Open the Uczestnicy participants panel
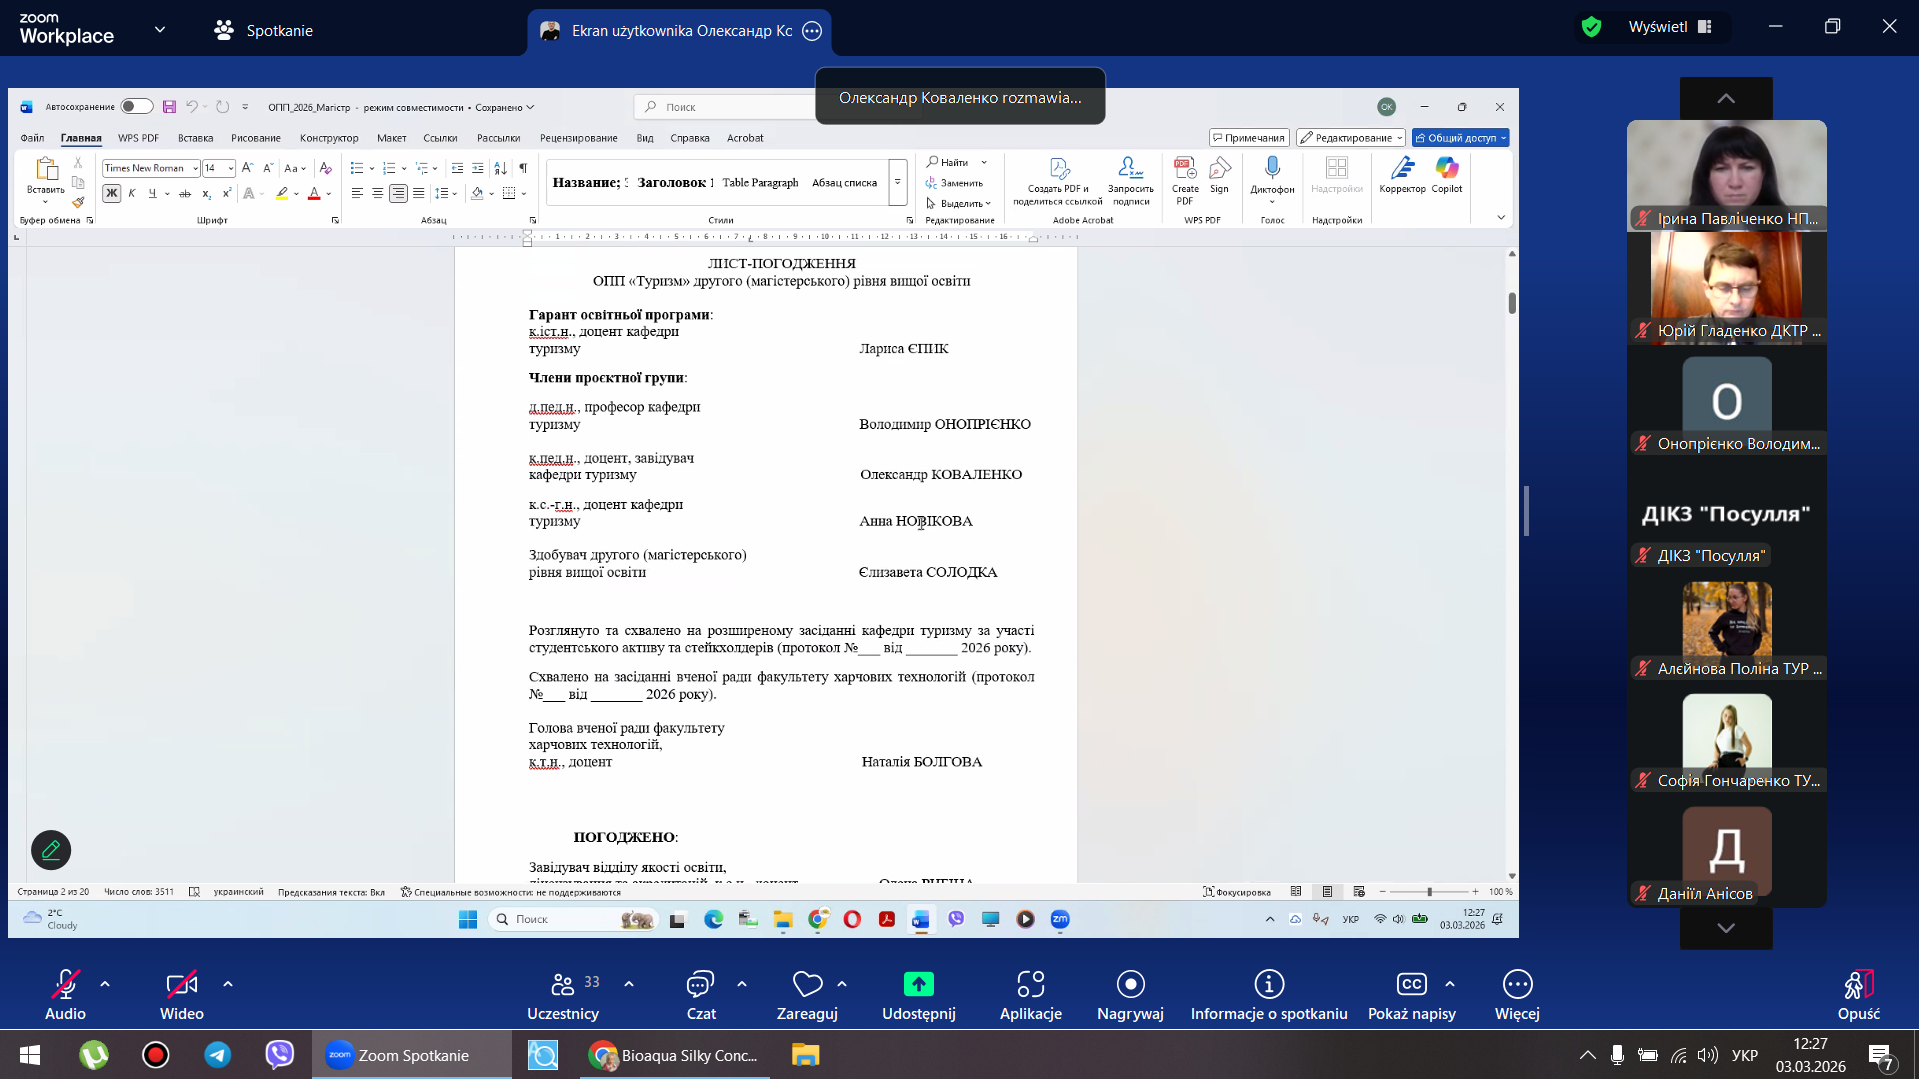 pyautogui.click(x=563, y=986)
